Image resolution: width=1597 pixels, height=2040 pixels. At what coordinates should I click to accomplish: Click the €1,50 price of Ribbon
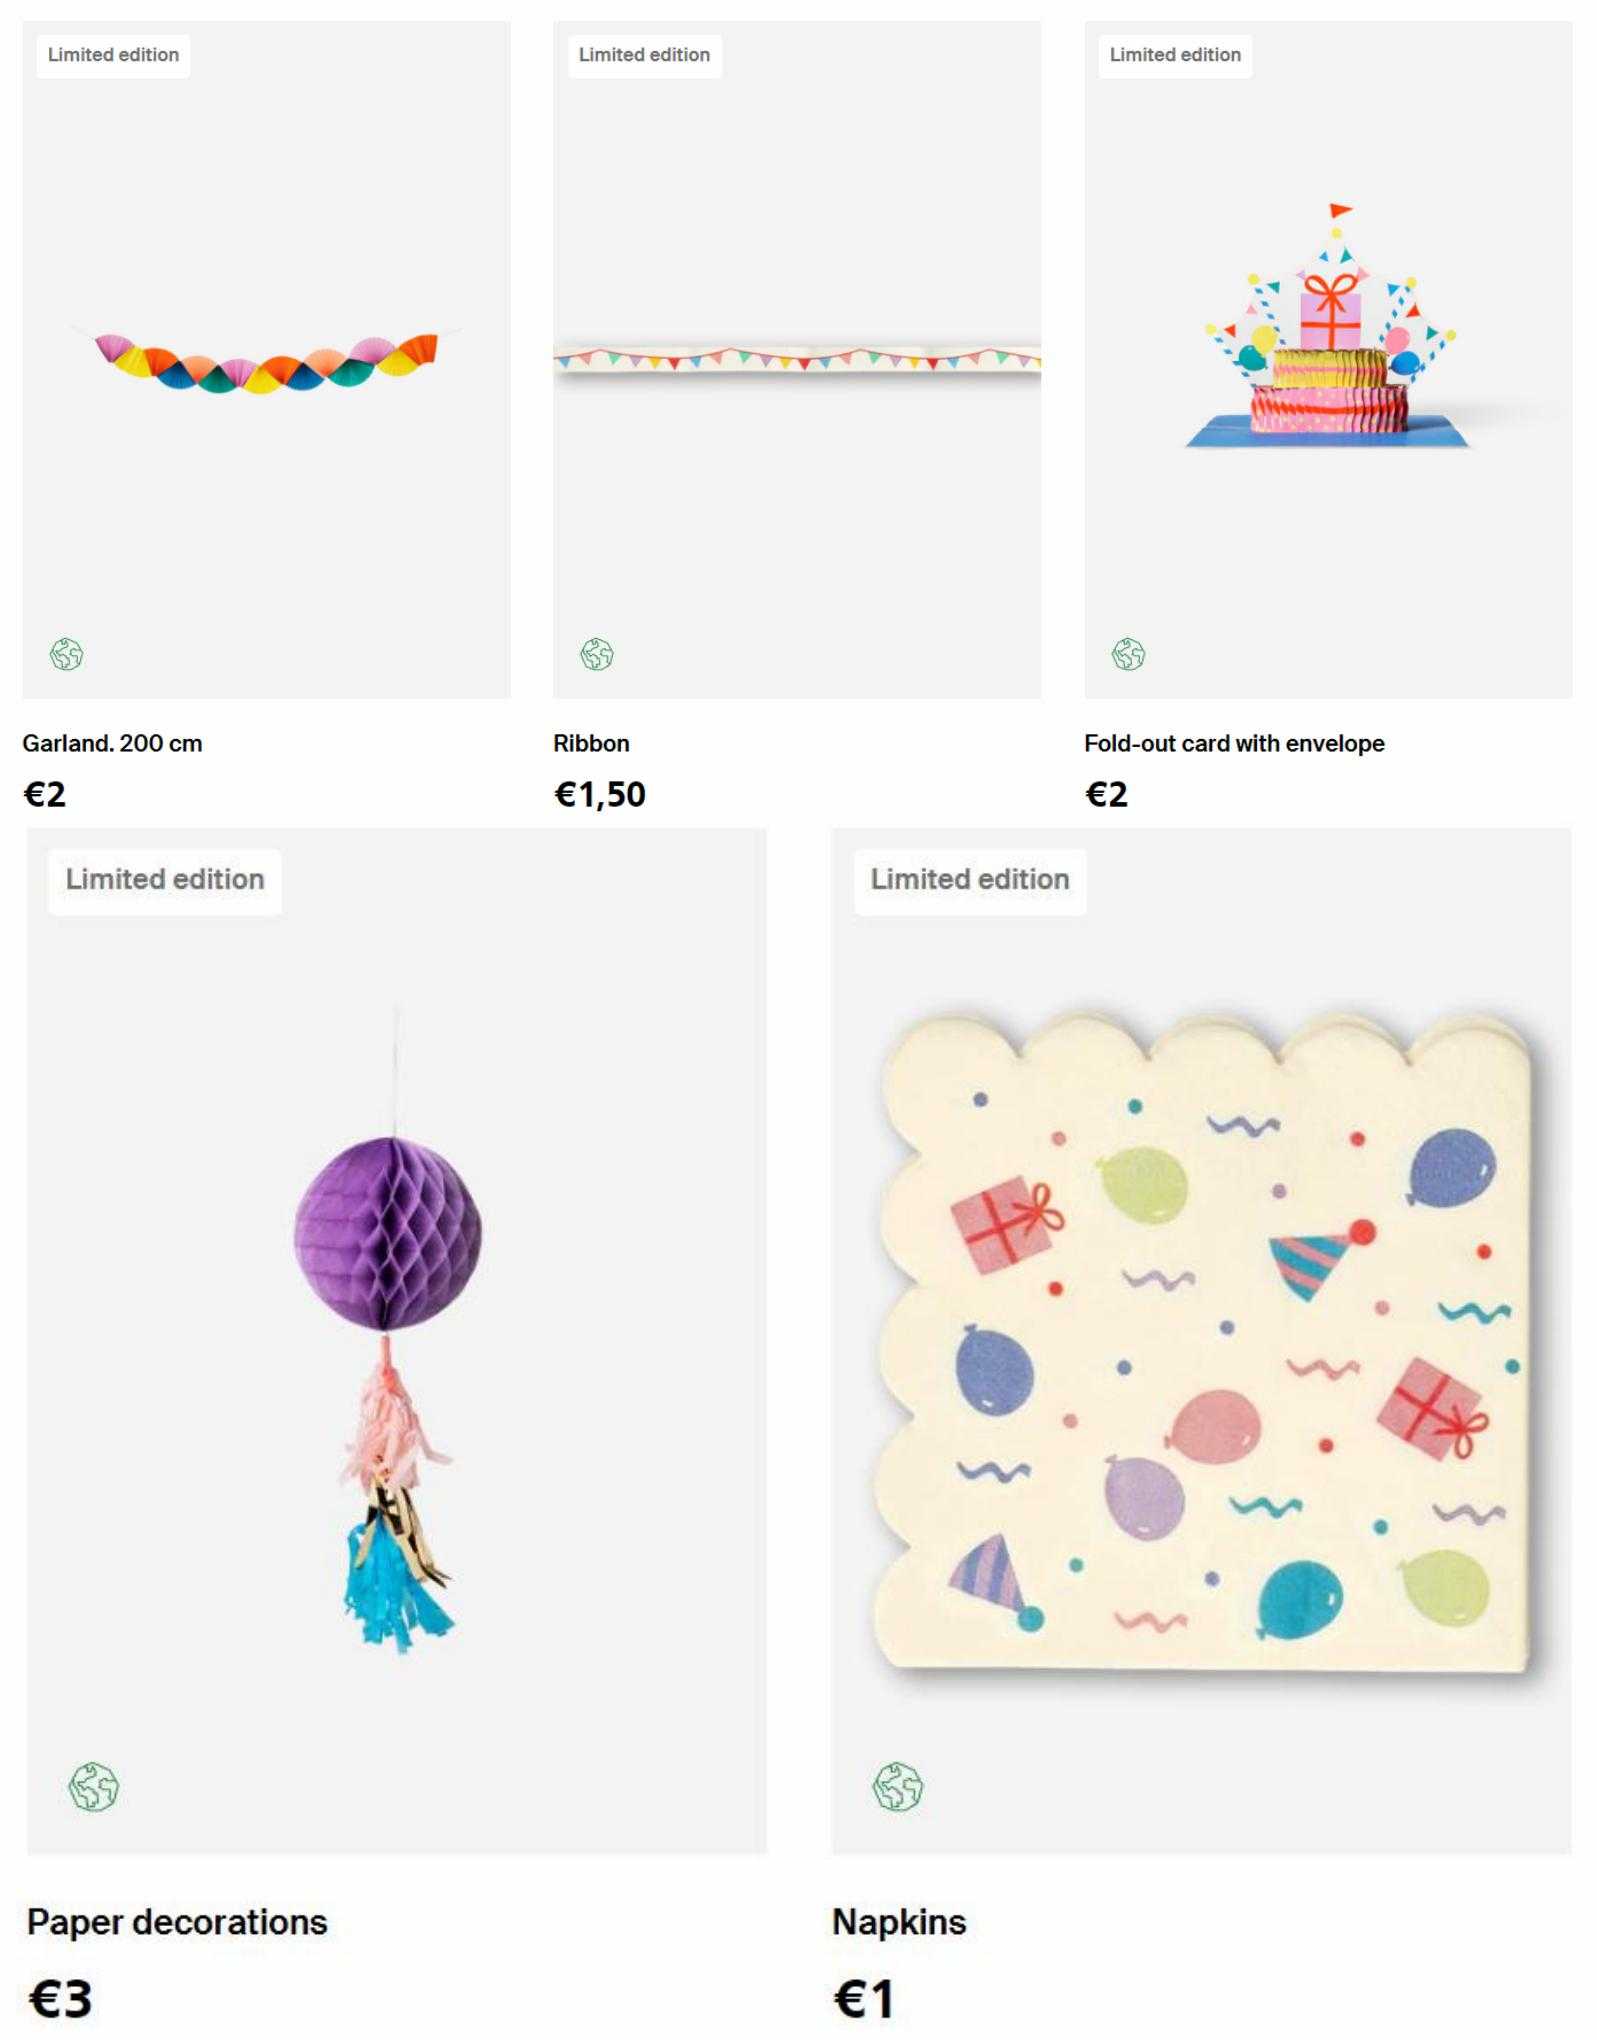point(600,794)
